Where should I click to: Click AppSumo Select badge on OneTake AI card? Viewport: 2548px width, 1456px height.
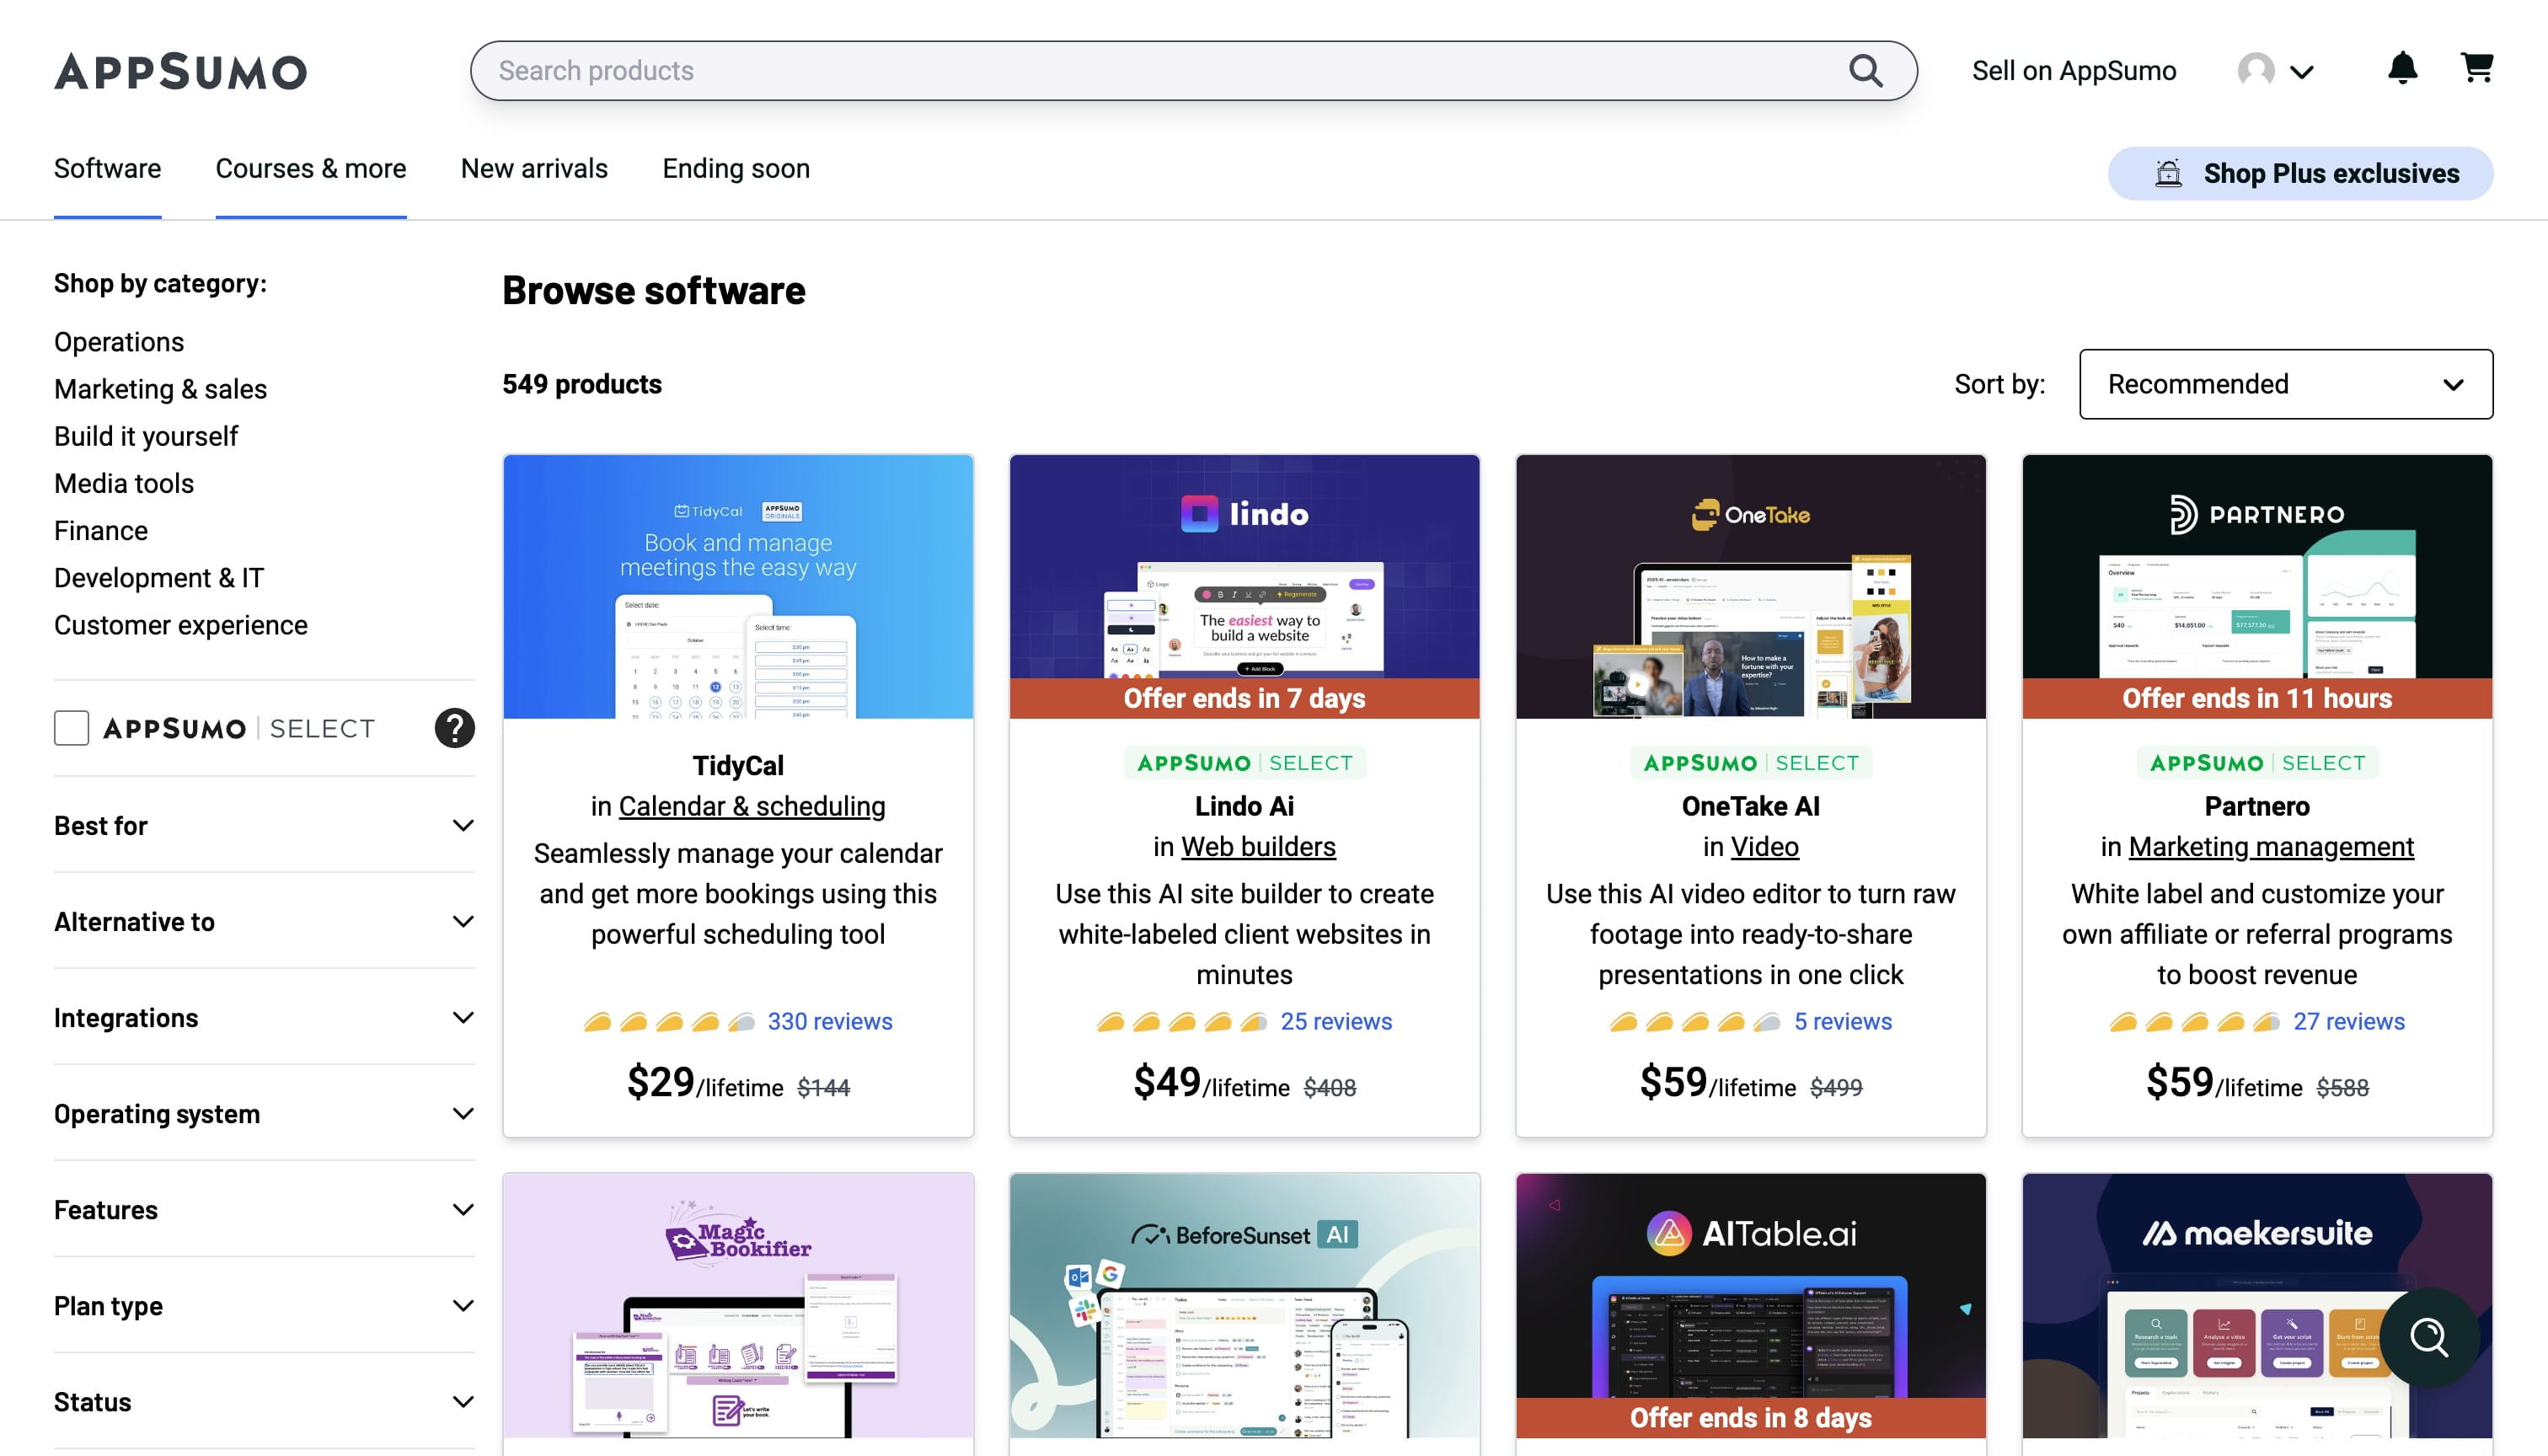tap(1751, 763)
